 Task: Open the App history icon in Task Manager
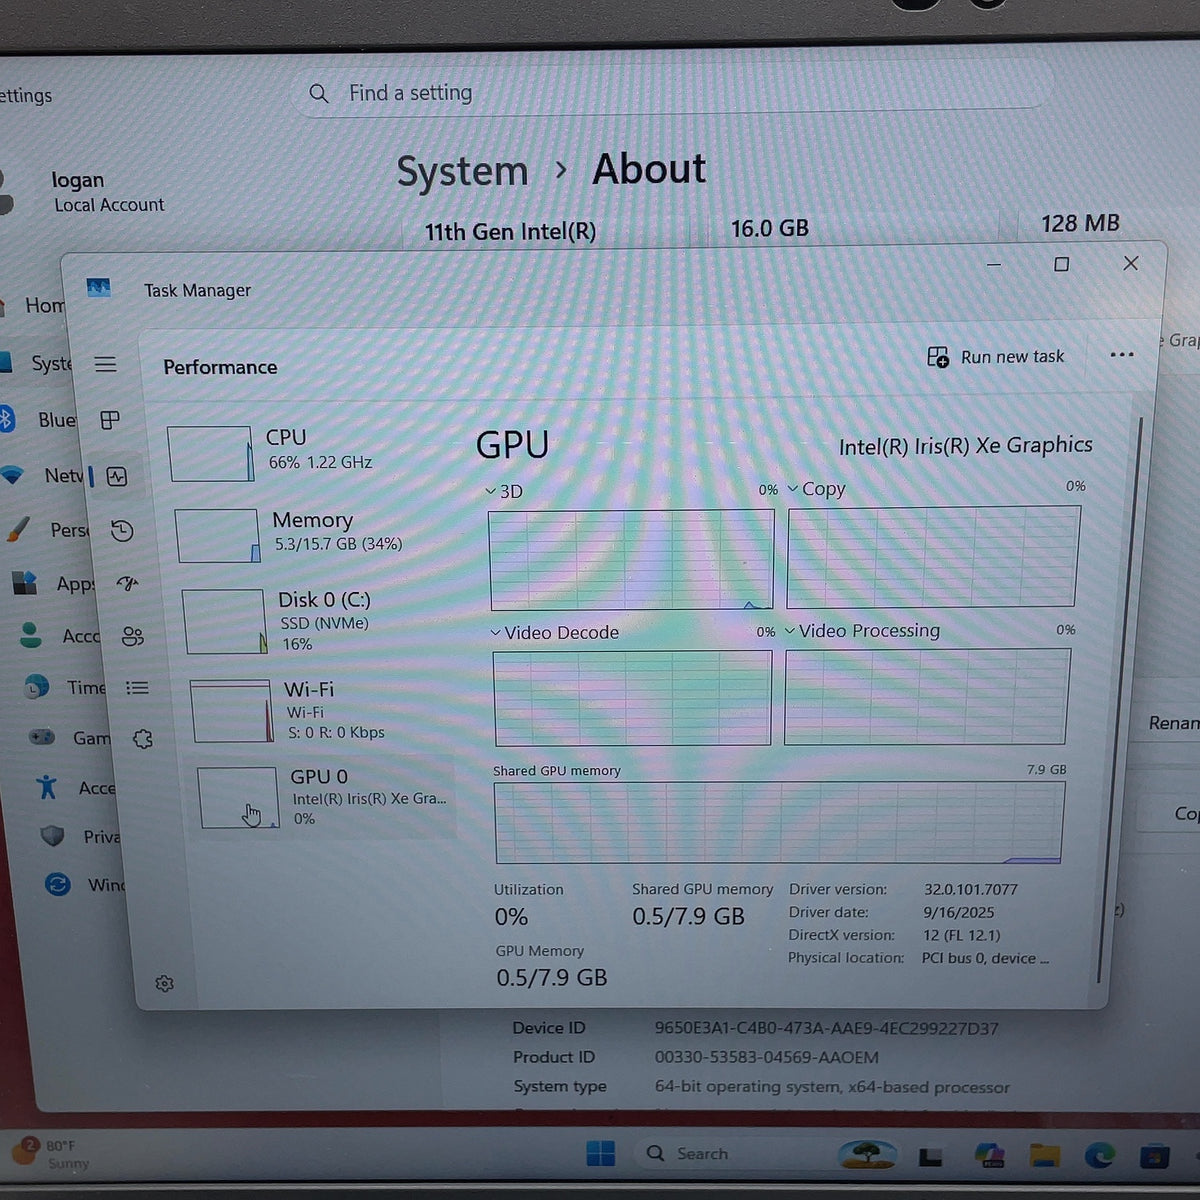click(122, 531)
